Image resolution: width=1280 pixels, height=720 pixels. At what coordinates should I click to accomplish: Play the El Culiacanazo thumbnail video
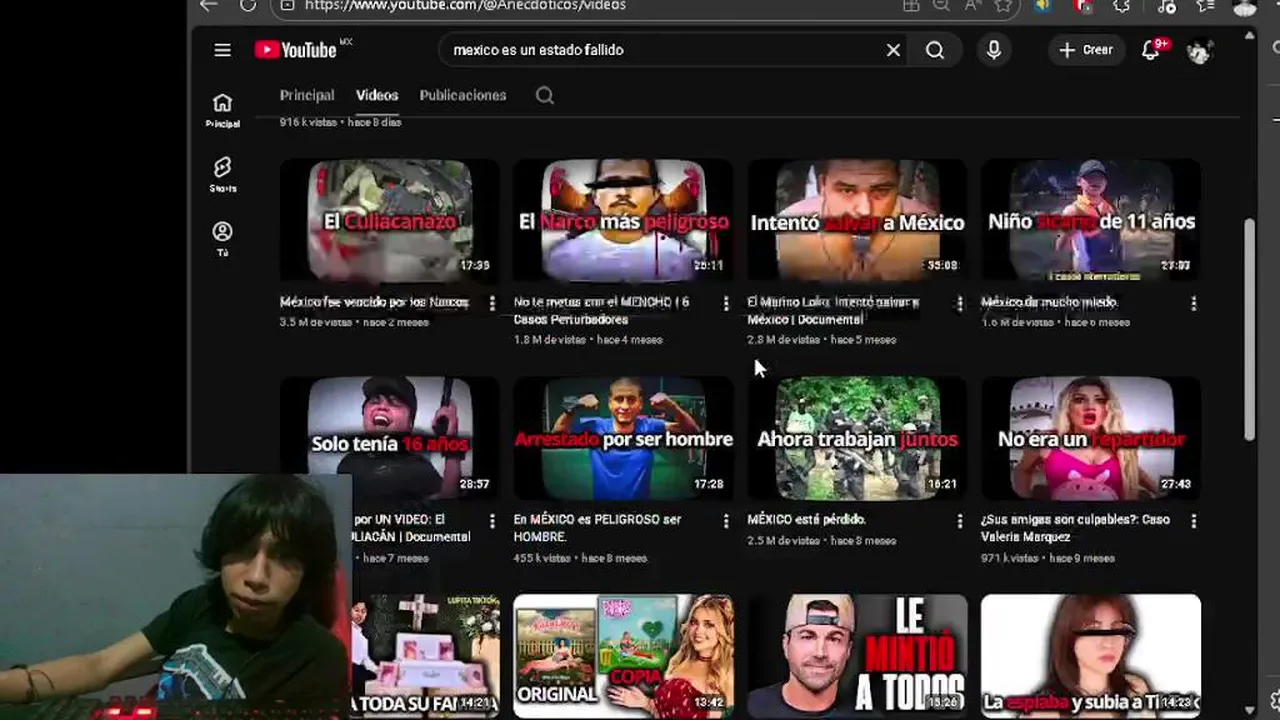tap(389, 220)
